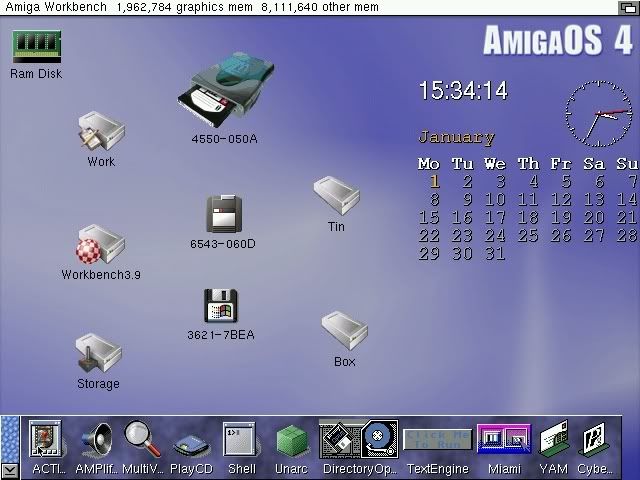Launch Unarc green box icon
The height and width of the screenshot is (480, 640).
pyautogui.click(x=291, y=440)
